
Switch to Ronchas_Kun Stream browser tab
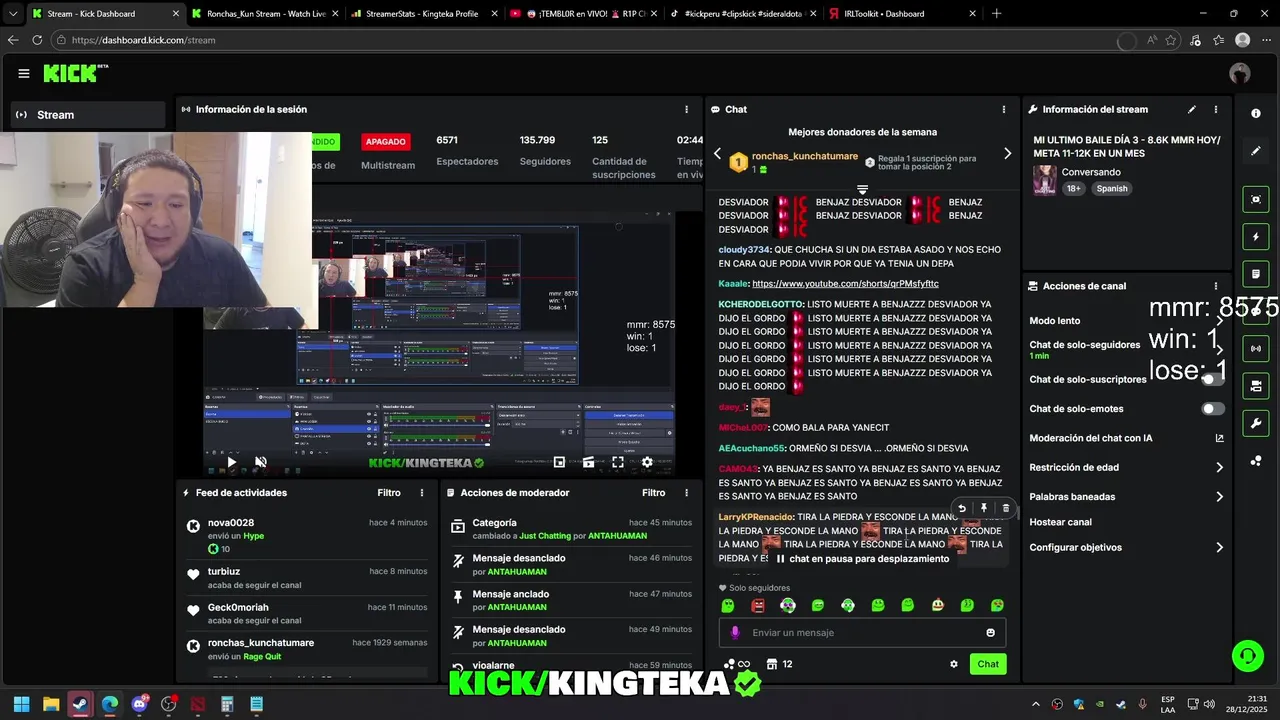coord(264,14)
